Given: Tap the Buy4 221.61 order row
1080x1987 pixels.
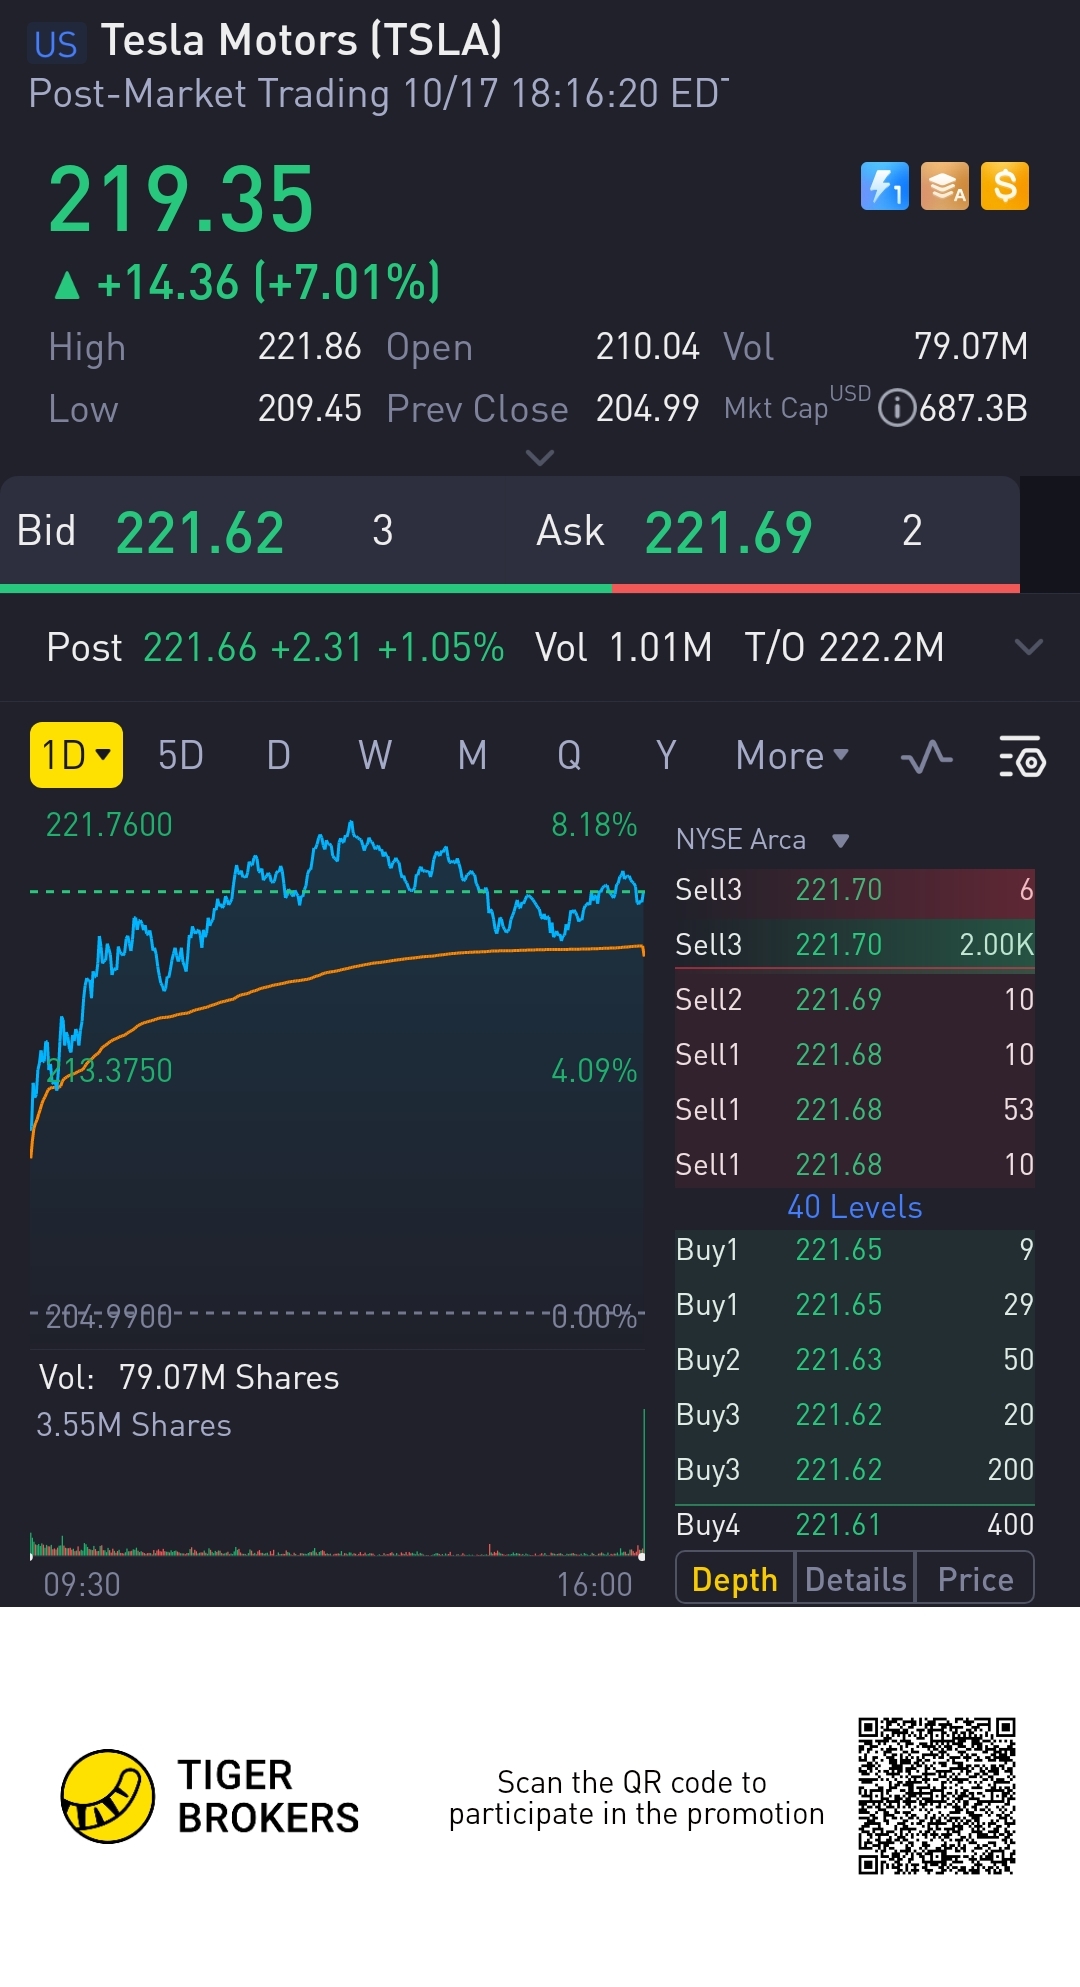Looking at the screenshot, I should 855,1524.
